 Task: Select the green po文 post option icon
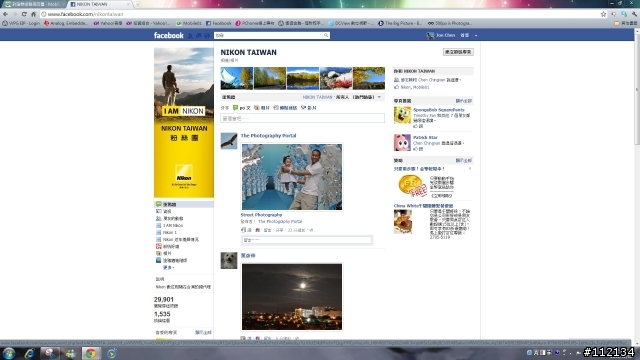click(236, 108)
